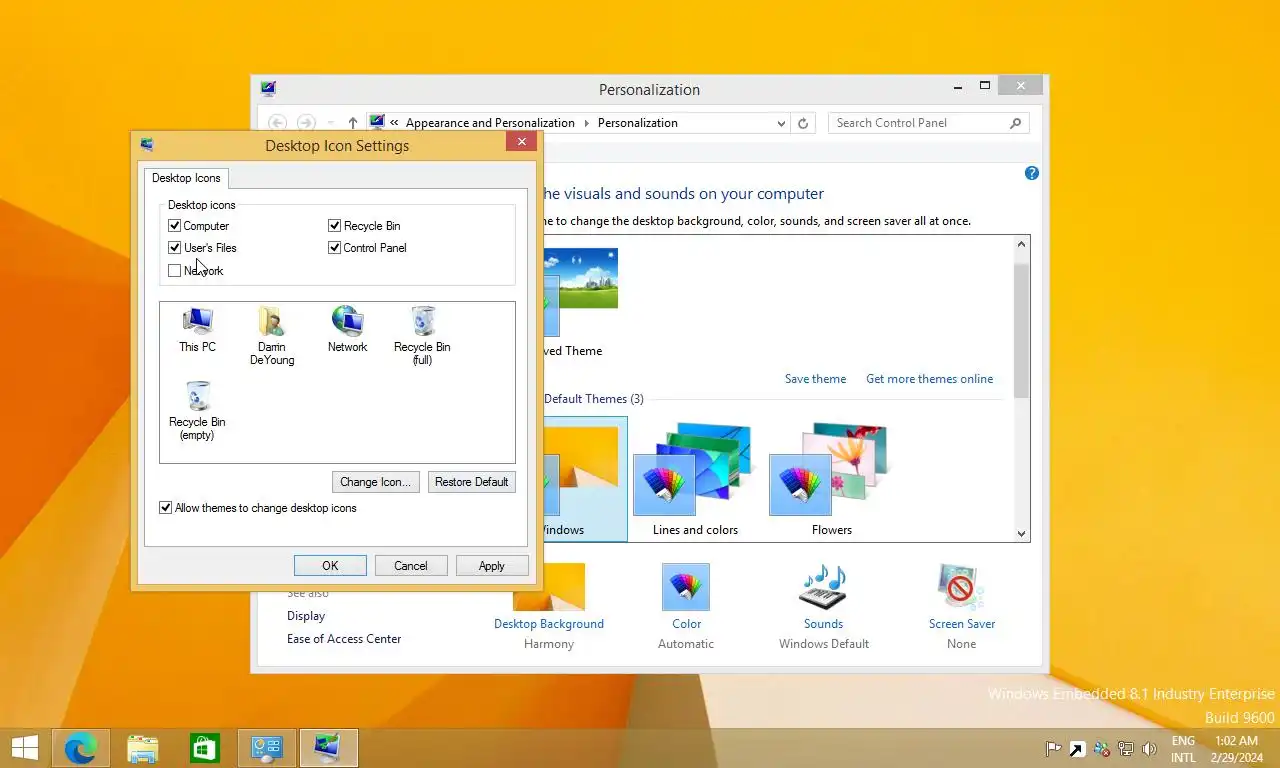This screenshot has height=768, width=1280.
Task: Expand the address bar history dropdown
Action: click(x=781, y=123)
